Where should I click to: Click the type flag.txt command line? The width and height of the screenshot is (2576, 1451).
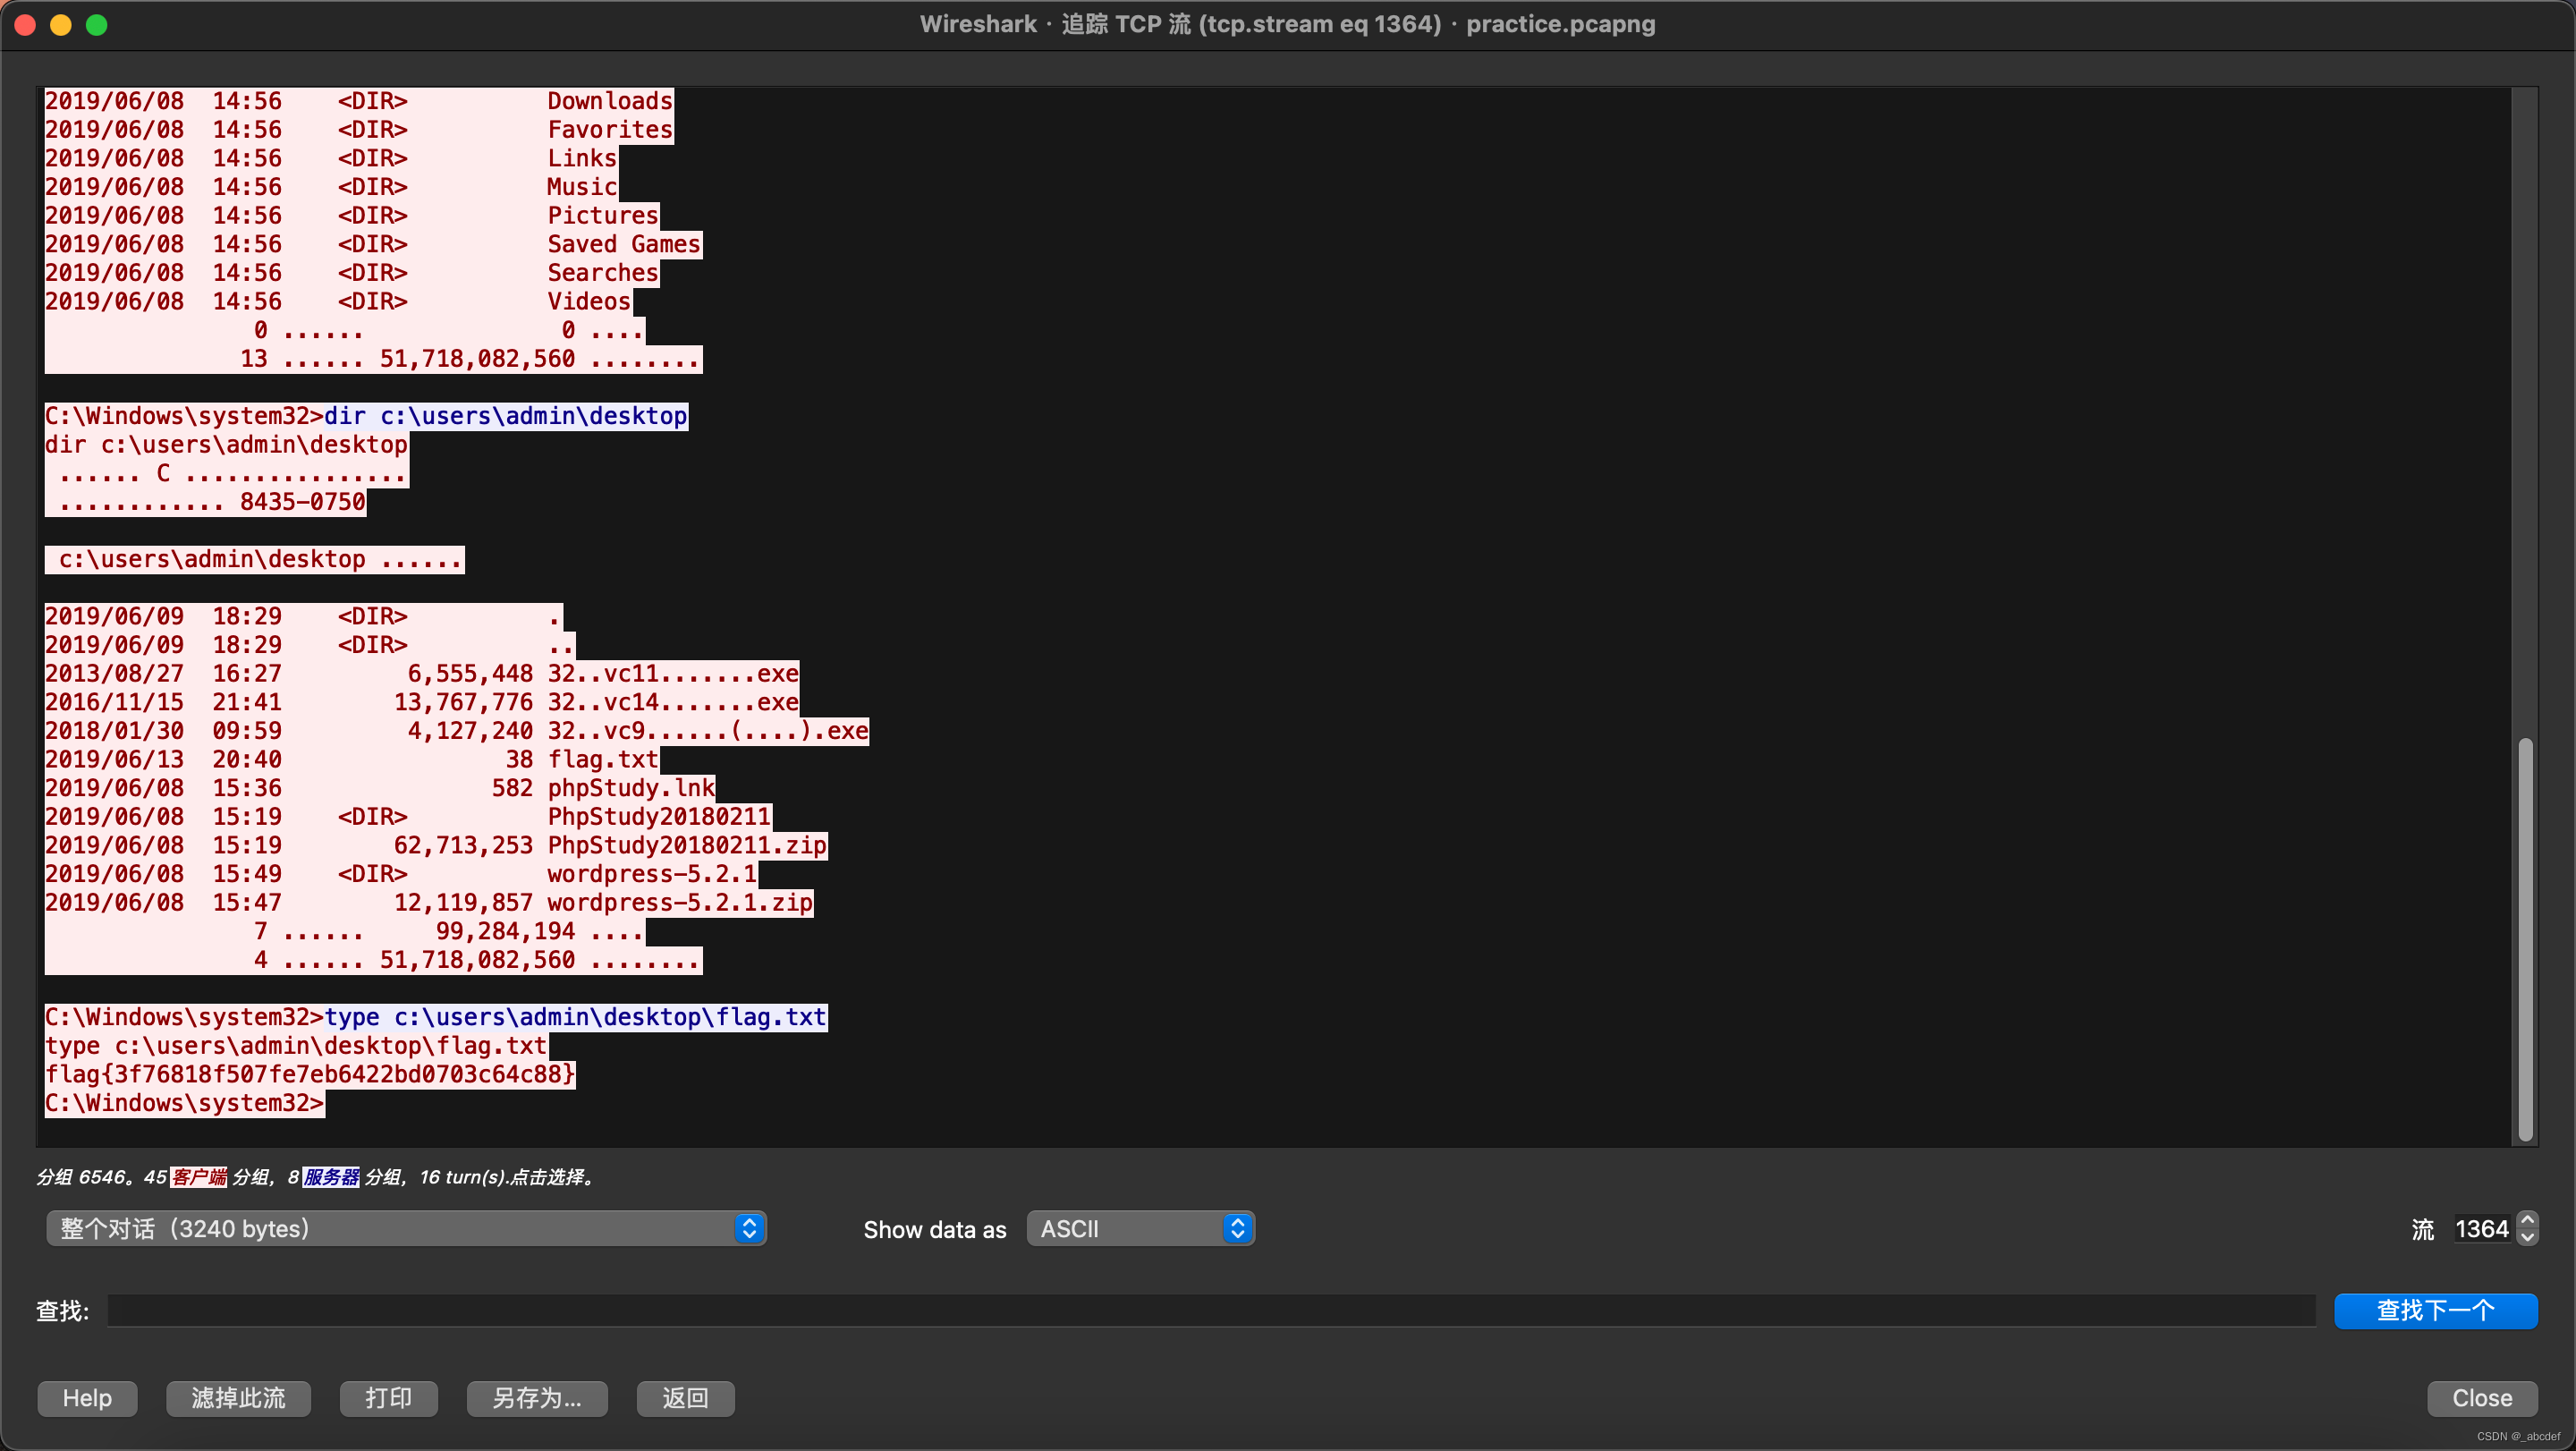575,1017
